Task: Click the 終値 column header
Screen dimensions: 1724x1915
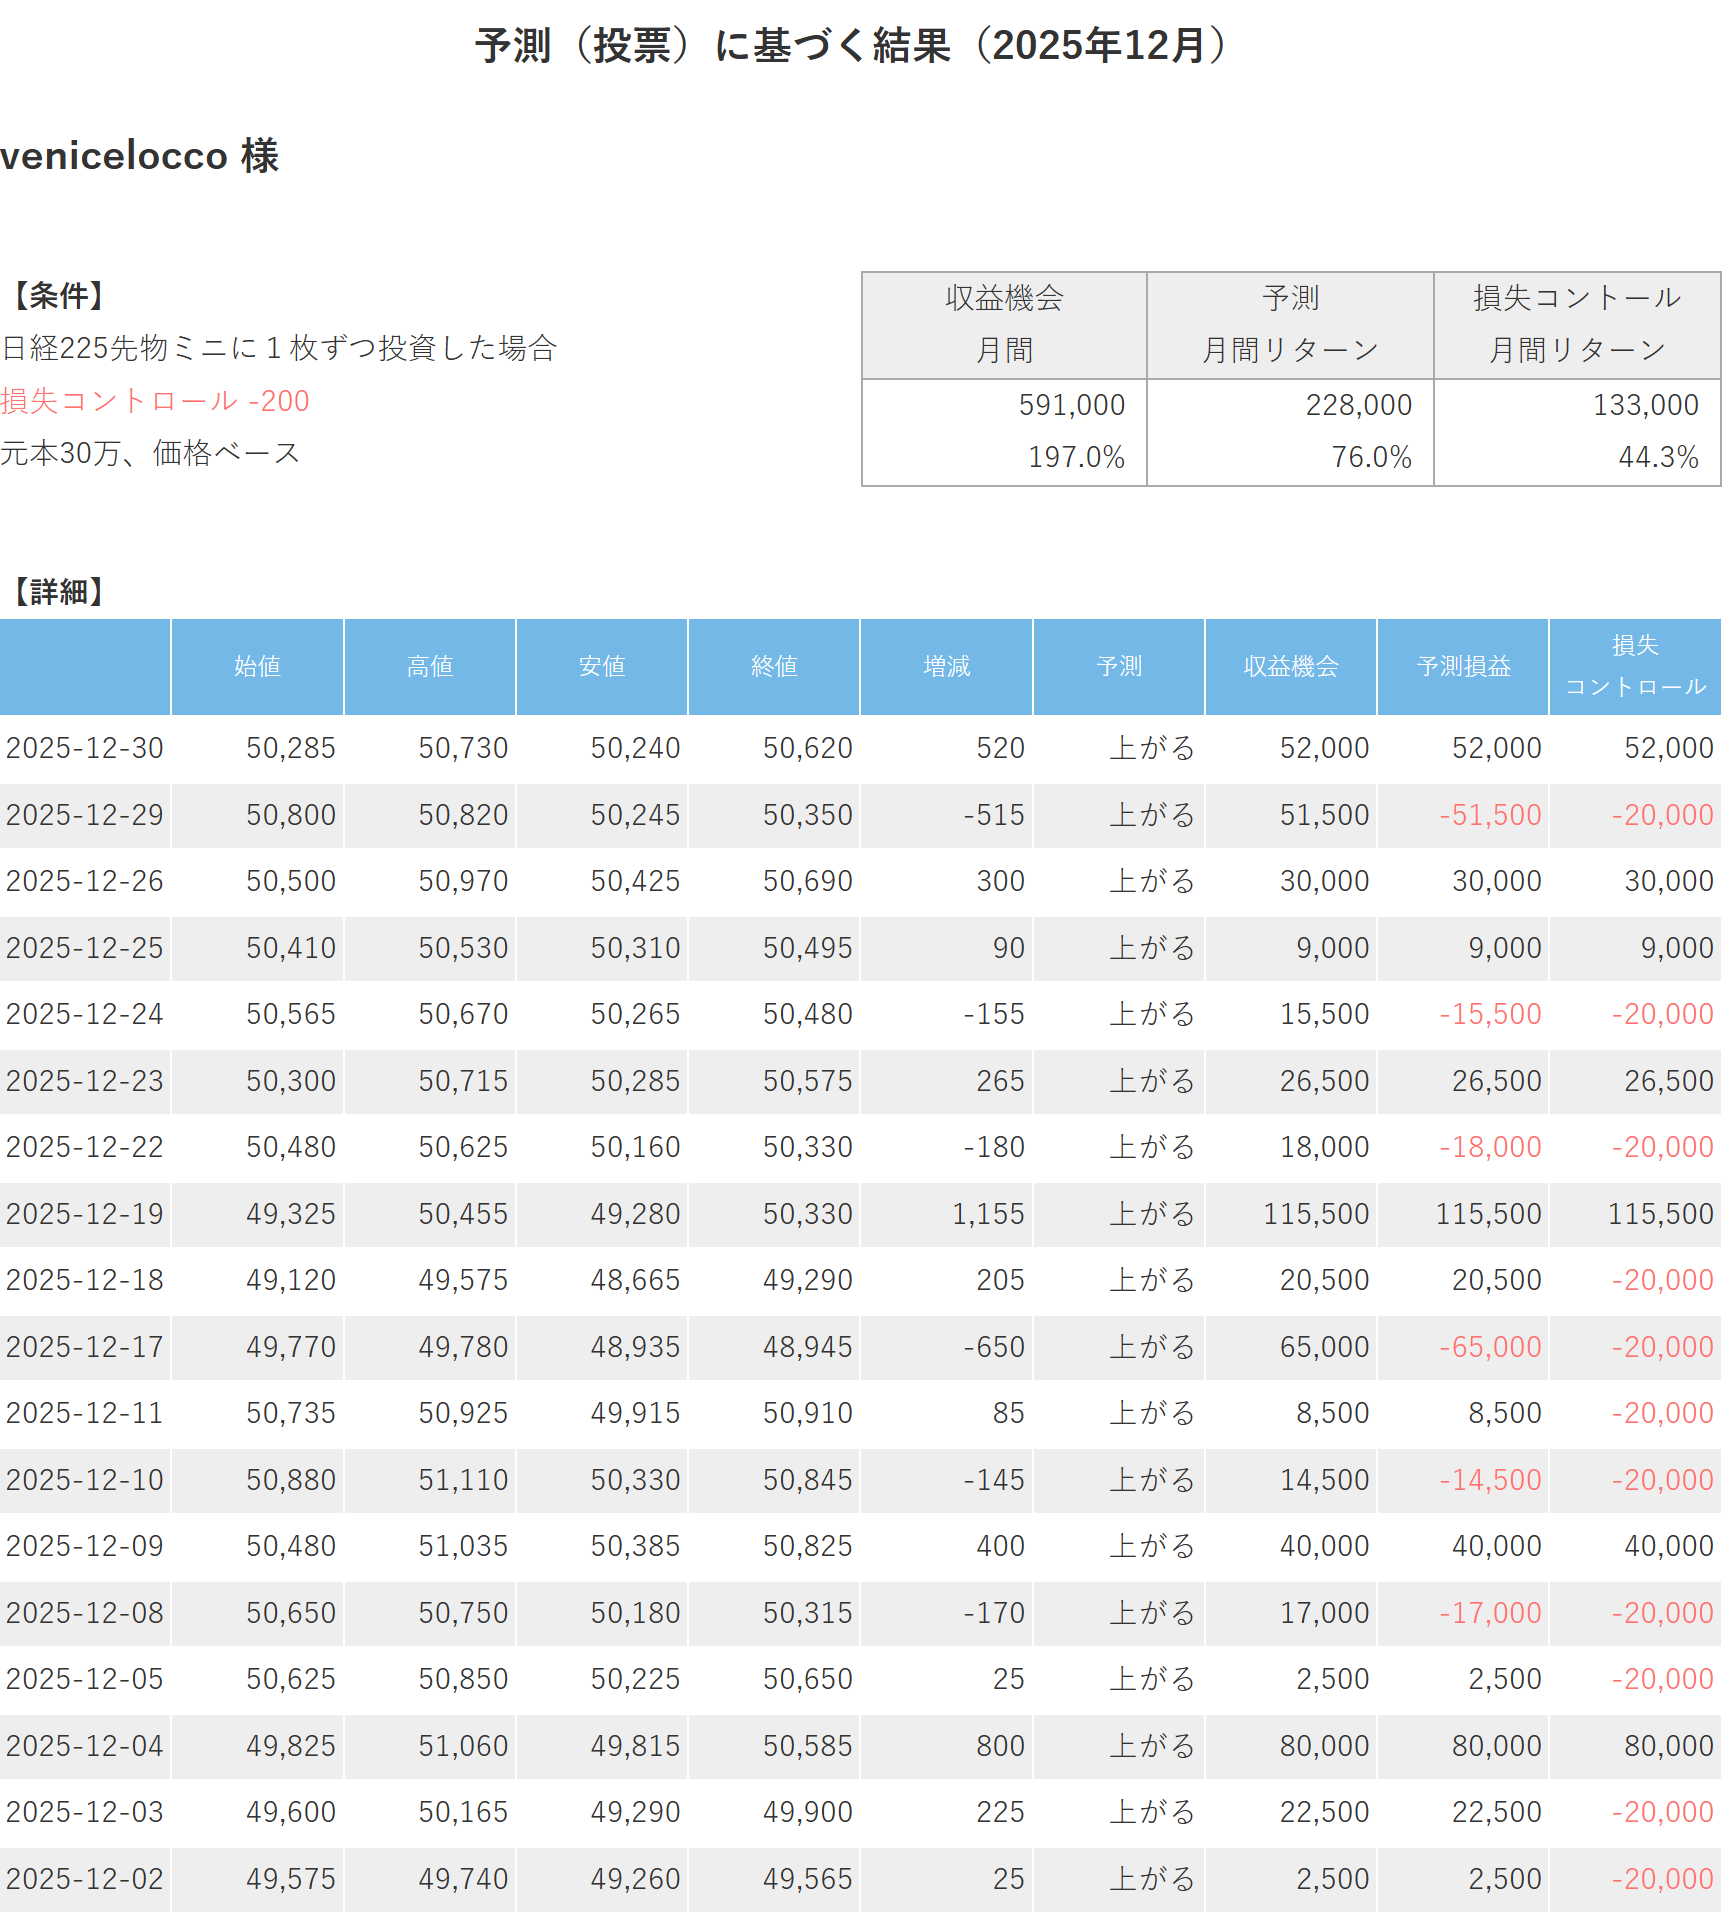Action: pyautogui.click(x=774, y=666)
